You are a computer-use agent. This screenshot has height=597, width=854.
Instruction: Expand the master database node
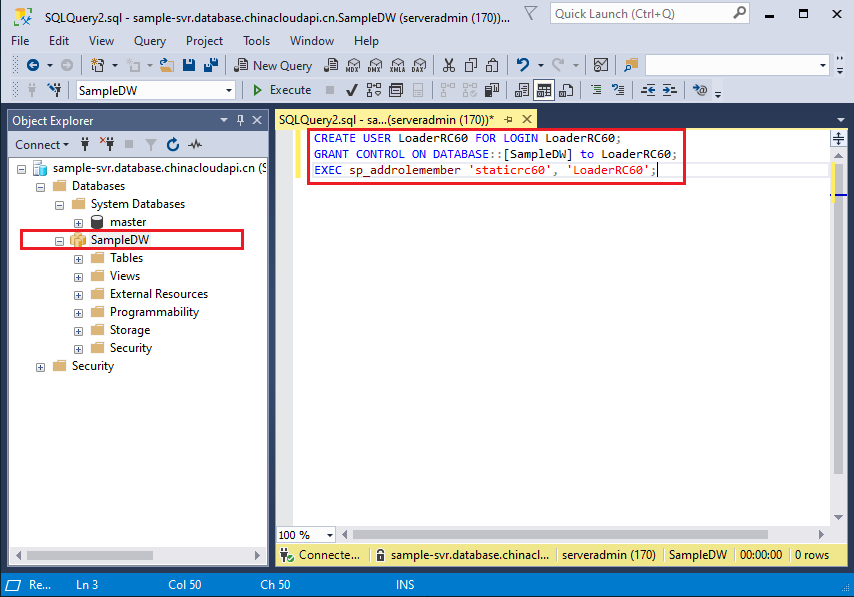(x=78, y=223)
